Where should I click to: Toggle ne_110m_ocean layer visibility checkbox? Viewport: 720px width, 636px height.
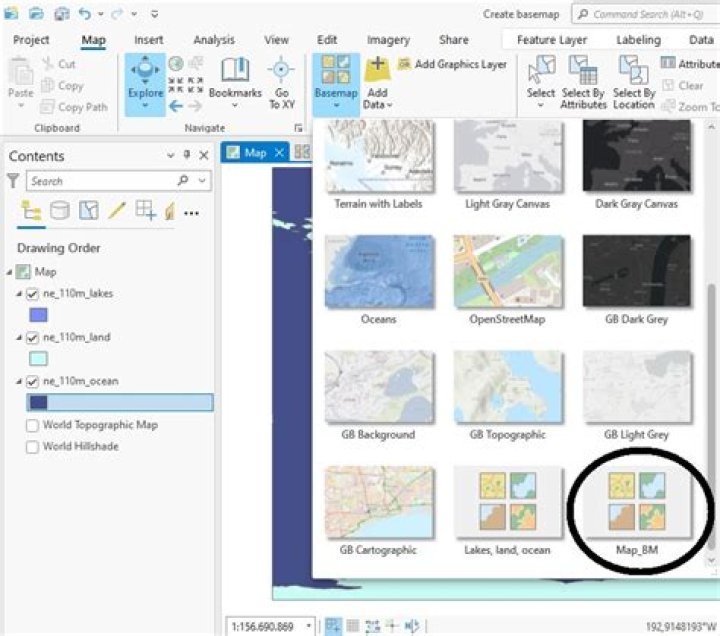coord(32,381)
